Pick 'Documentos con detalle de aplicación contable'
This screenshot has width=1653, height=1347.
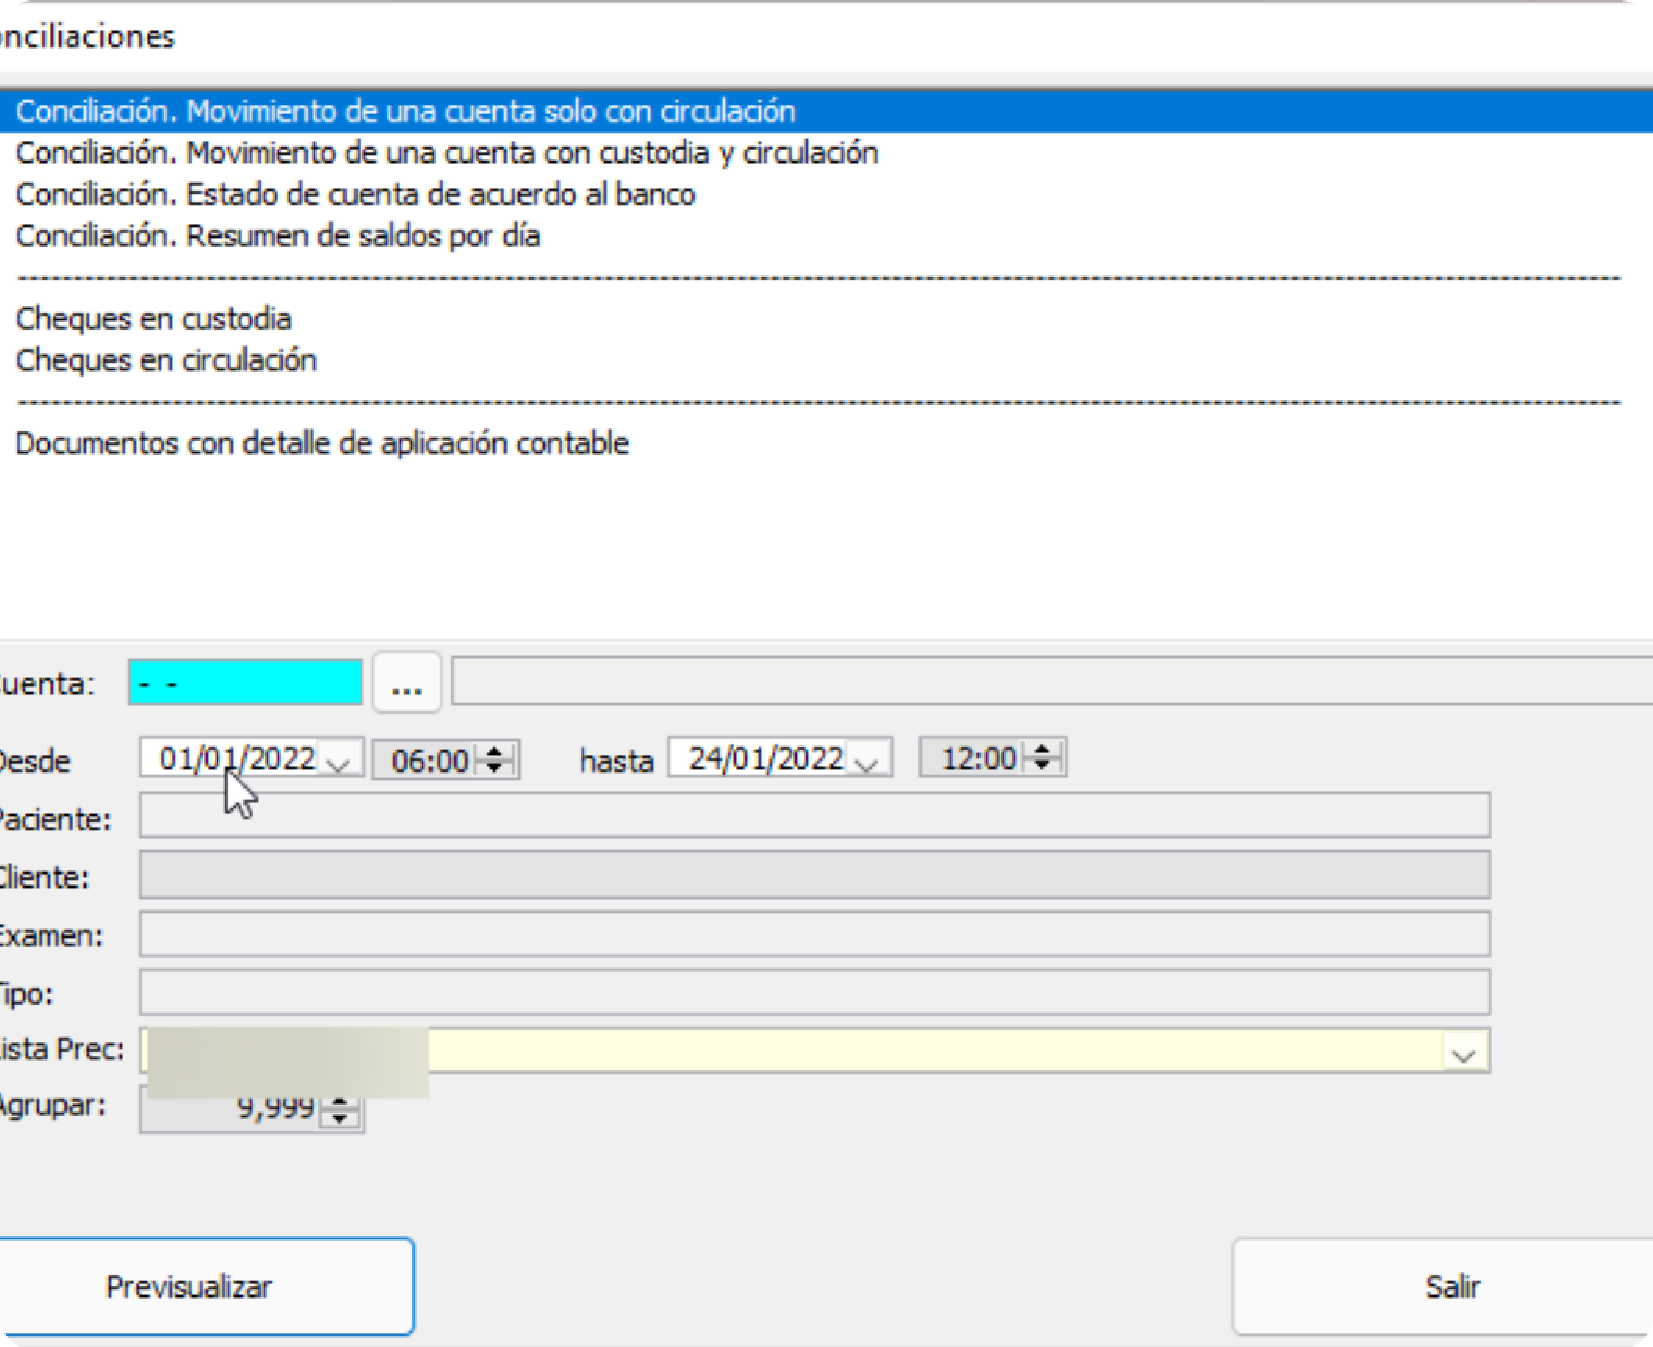pyautogui.click(x=322, y=443)
